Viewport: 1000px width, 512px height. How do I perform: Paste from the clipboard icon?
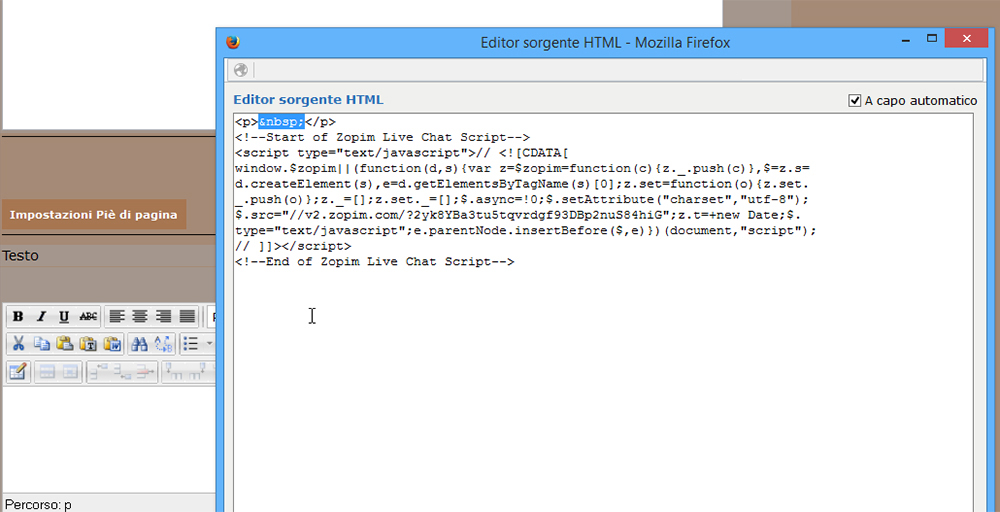tap(64, 344)
